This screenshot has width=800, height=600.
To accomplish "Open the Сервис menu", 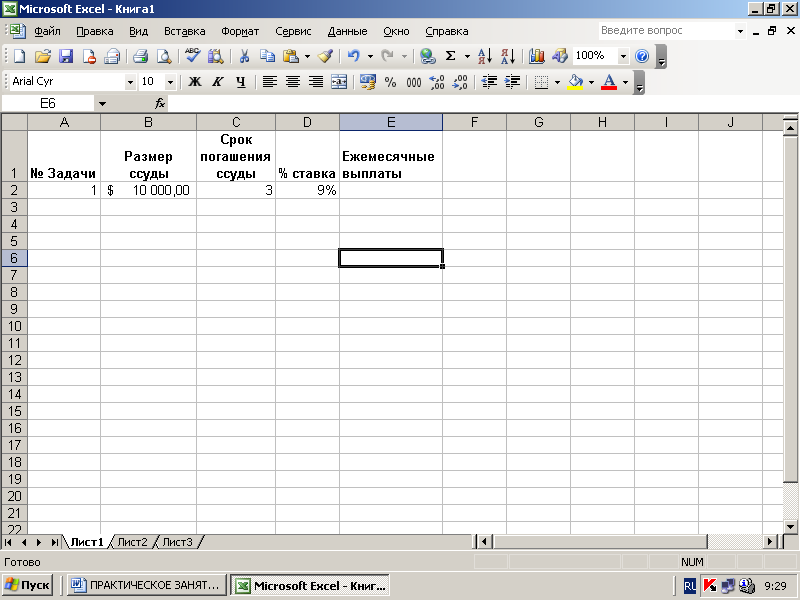I will click(293, 31).
